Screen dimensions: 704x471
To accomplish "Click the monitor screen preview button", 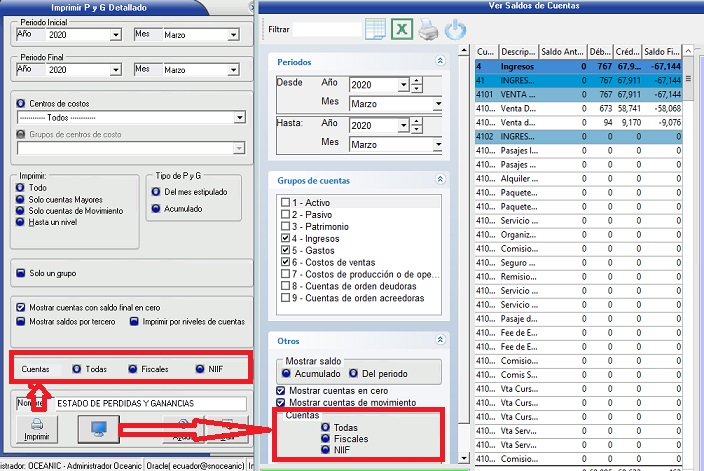I will 98,429.
